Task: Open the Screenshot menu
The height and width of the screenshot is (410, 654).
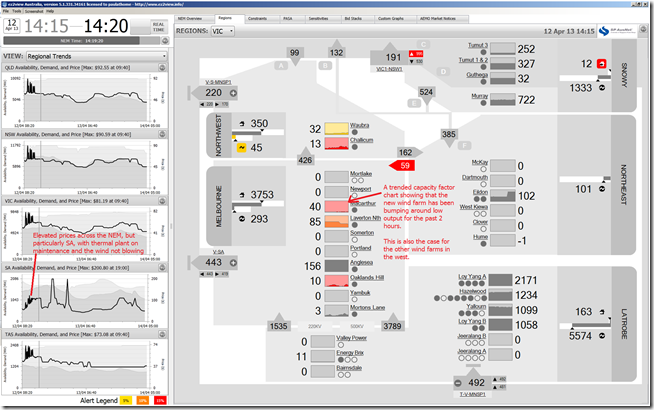Action: tap(34, 11)
